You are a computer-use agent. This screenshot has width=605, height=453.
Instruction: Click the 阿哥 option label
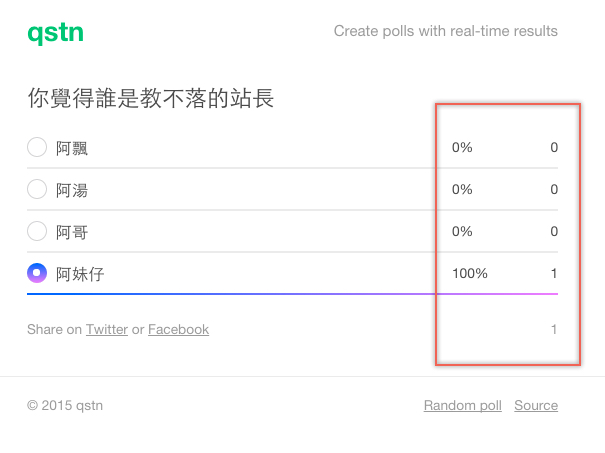[x=72, y=232]
